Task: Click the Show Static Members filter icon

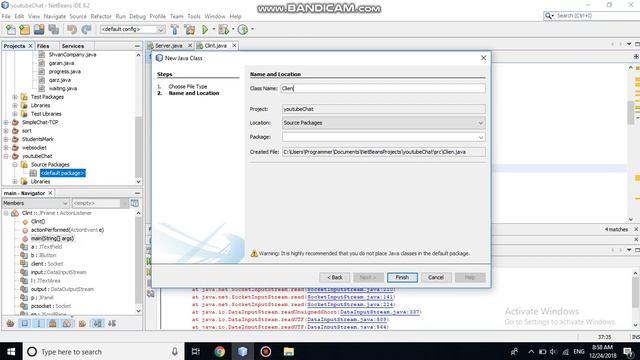Action: coord(39,323)
